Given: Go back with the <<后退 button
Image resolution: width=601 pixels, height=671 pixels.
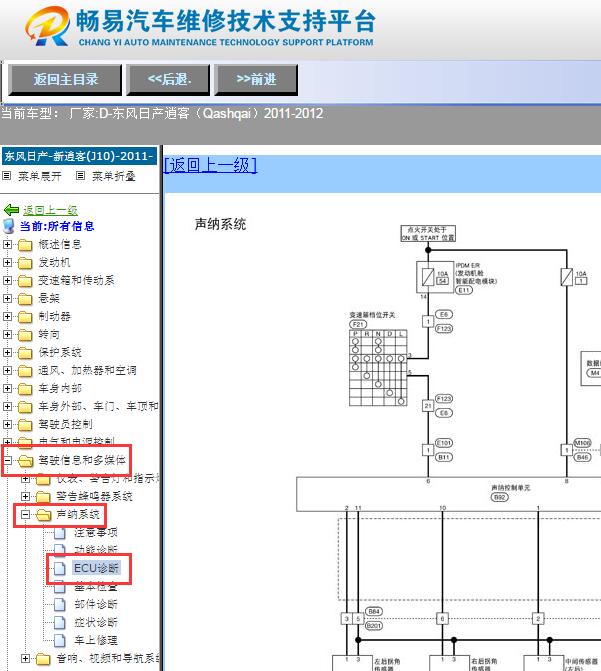Looking at the screenshot, I should tap(168, 80).
